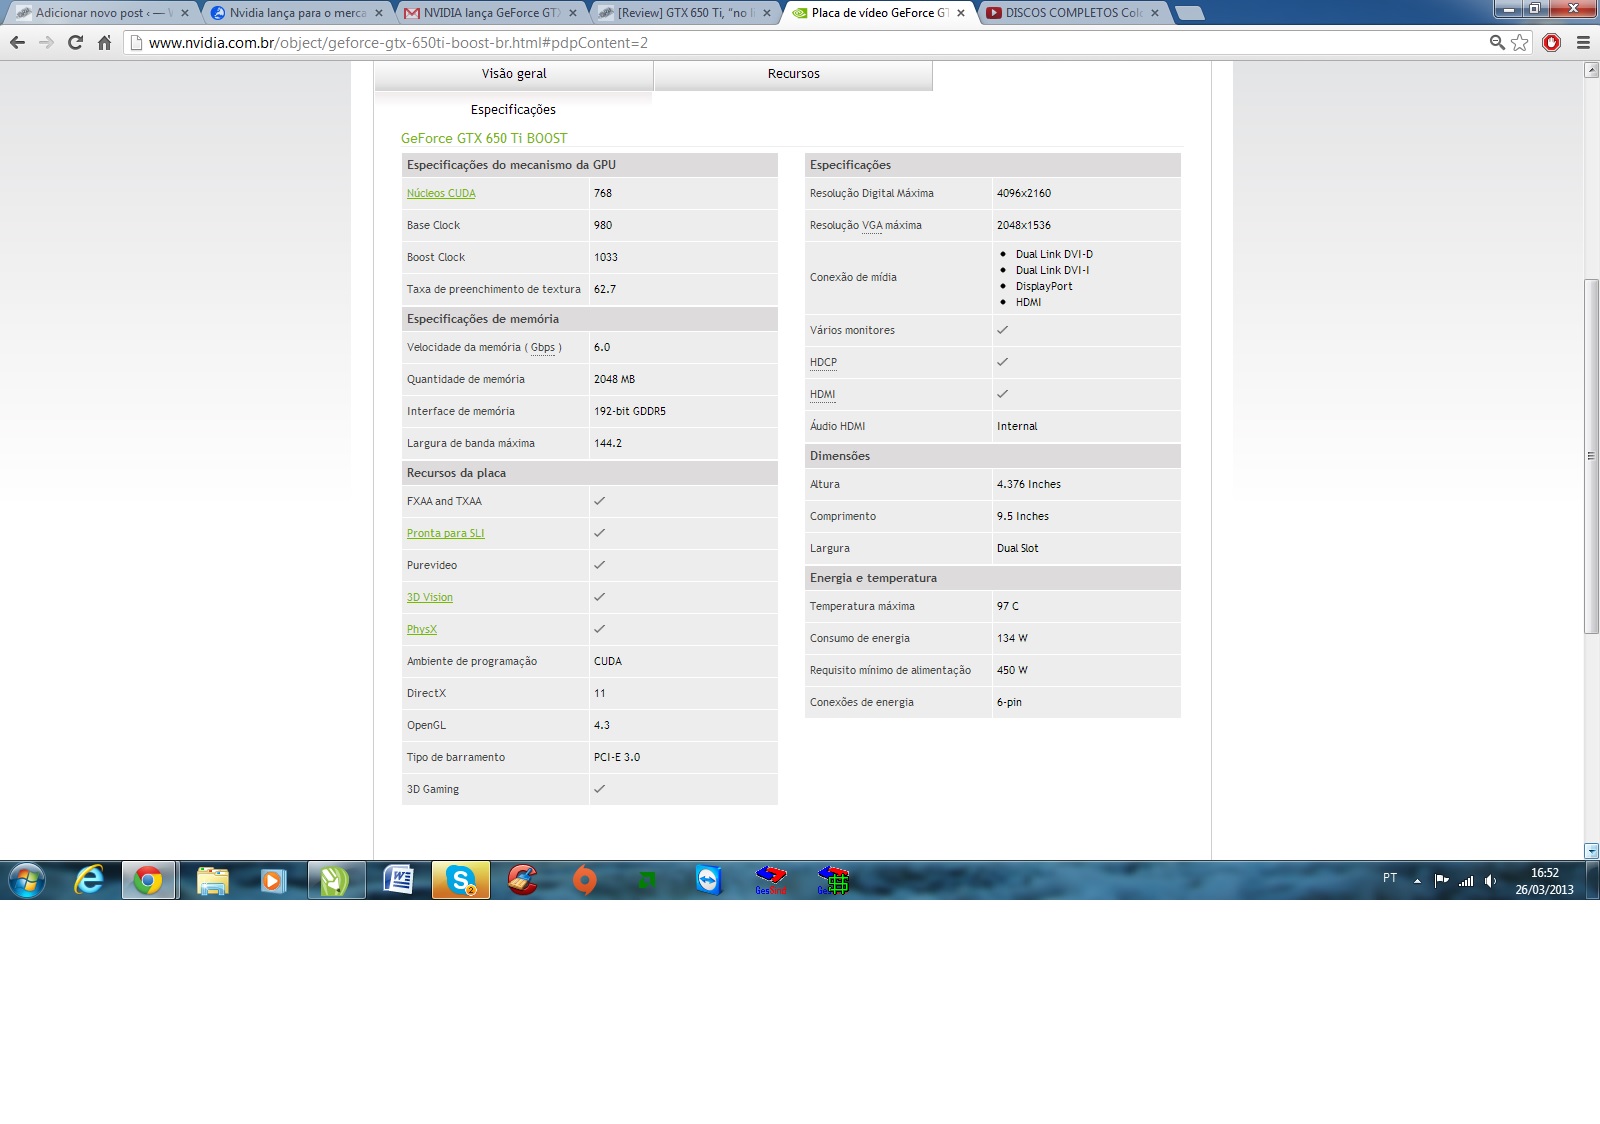Viewport: 1600px width, 1124px height.
Task: Open the PT language selector in tray
Action: (1390, 878)
